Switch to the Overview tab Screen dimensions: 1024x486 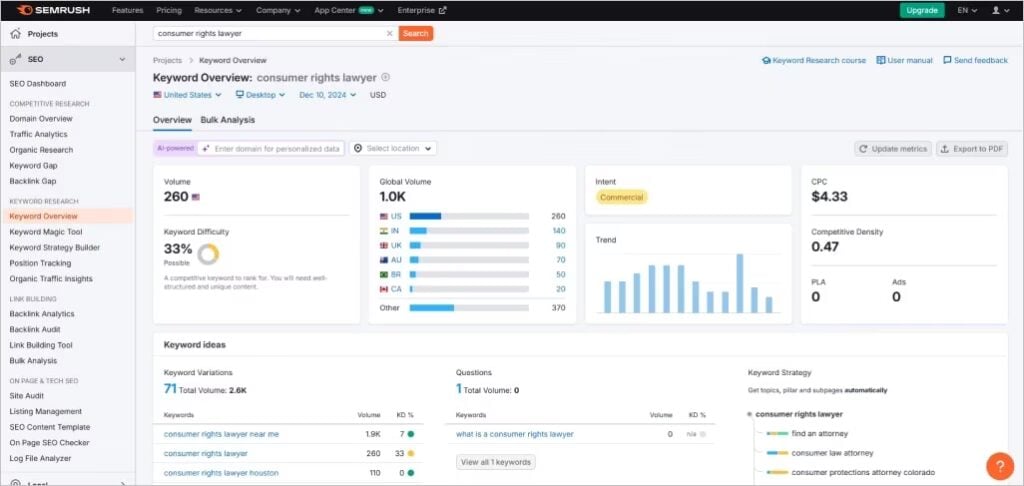point(172,120)
